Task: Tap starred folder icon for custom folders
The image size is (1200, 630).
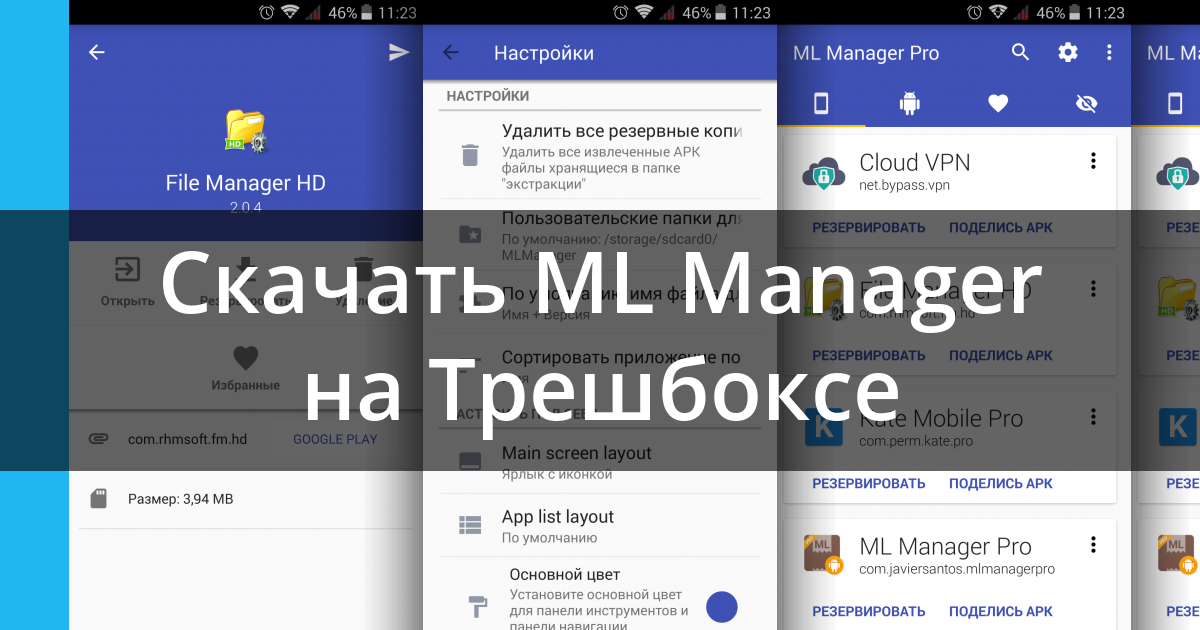Action: [469, 235]
